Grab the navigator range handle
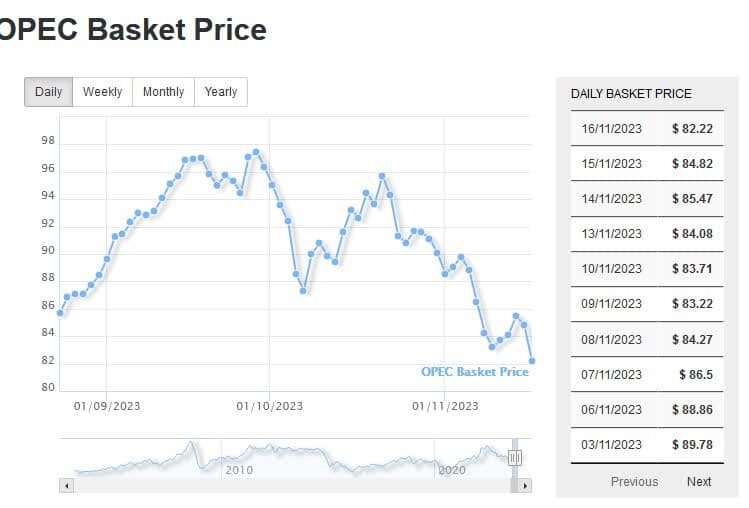This screenshot has height=508, width=749. tap(515, 458)
